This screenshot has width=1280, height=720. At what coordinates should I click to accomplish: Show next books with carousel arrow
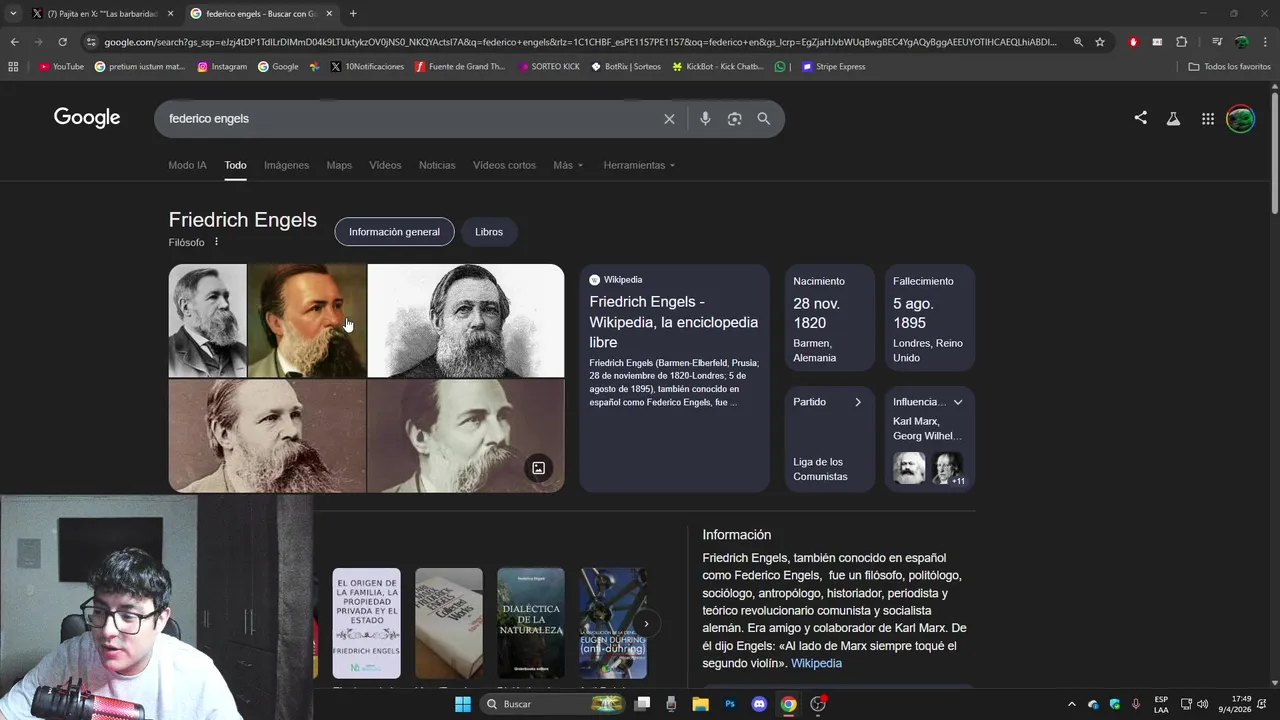coord(646,624)
